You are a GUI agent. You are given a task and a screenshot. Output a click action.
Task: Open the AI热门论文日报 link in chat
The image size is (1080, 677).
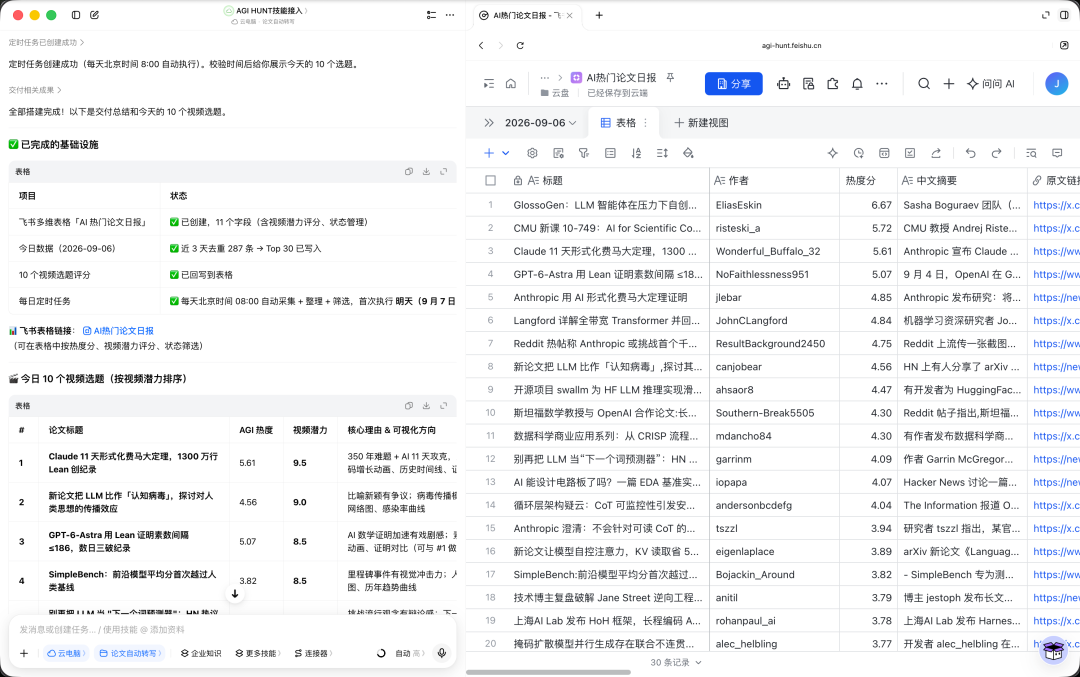pyautogui.click(x=118, y=331)
